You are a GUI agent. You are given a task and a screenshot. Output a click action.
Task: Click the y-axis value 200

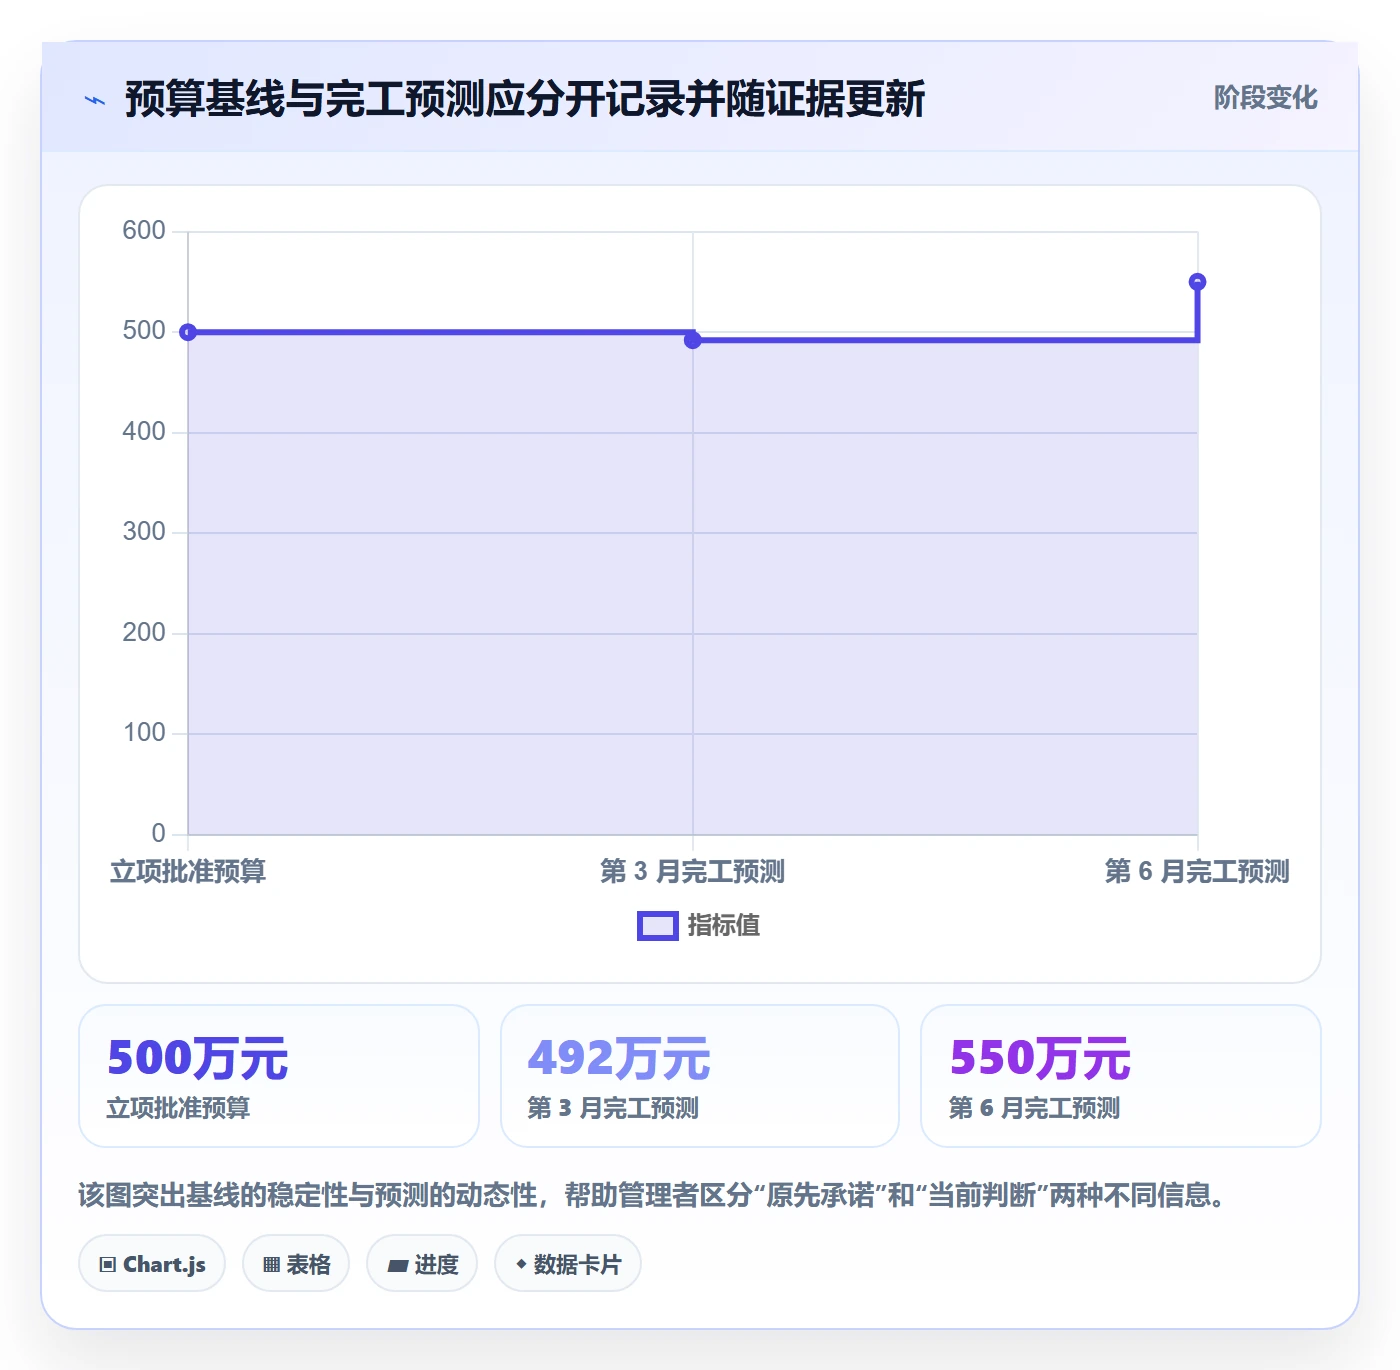coord(144,633)
